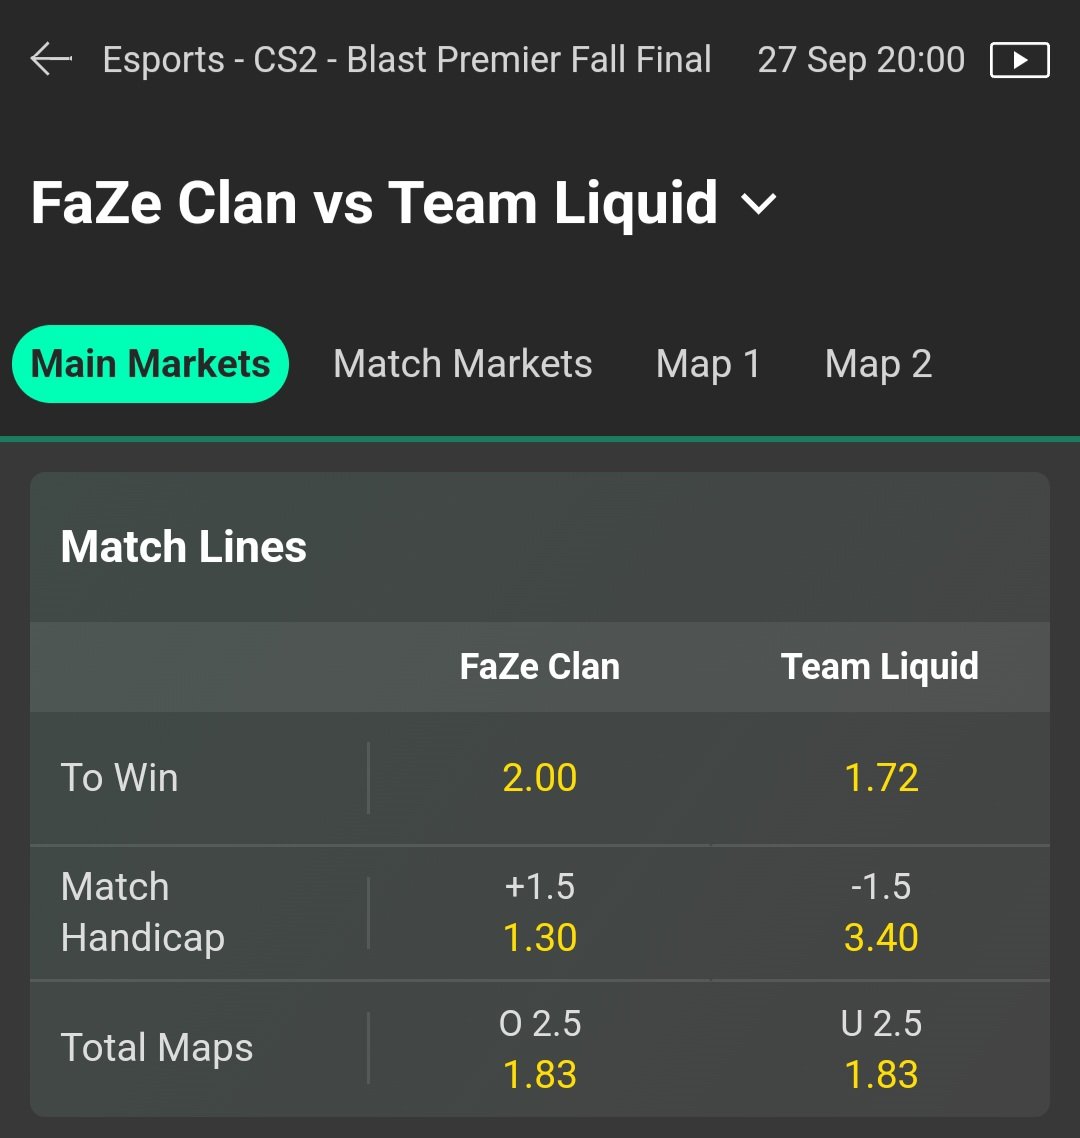
Task: Click the Match Handicap row label
Action: click(143, 912)
